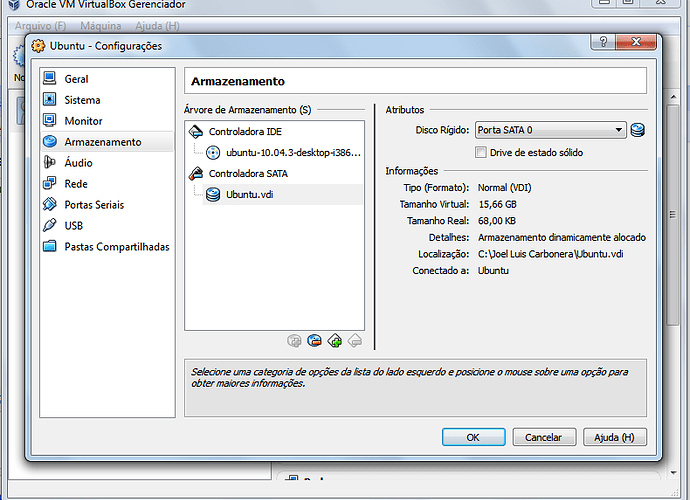The width and height of the screenshot is (690, 500).
Task: Open the Ajuda (H) menu in Gerenciador
Action: coord(157,26)
